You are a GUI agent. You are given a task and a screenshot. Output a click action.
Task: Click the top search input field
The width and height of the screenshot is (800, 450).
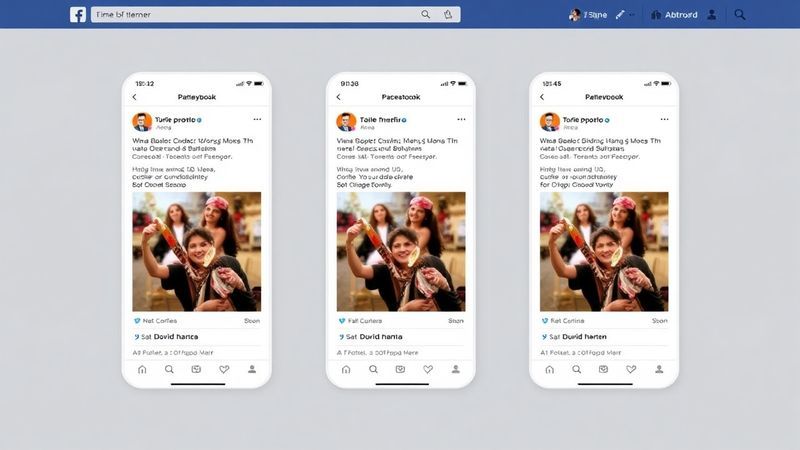250,14
